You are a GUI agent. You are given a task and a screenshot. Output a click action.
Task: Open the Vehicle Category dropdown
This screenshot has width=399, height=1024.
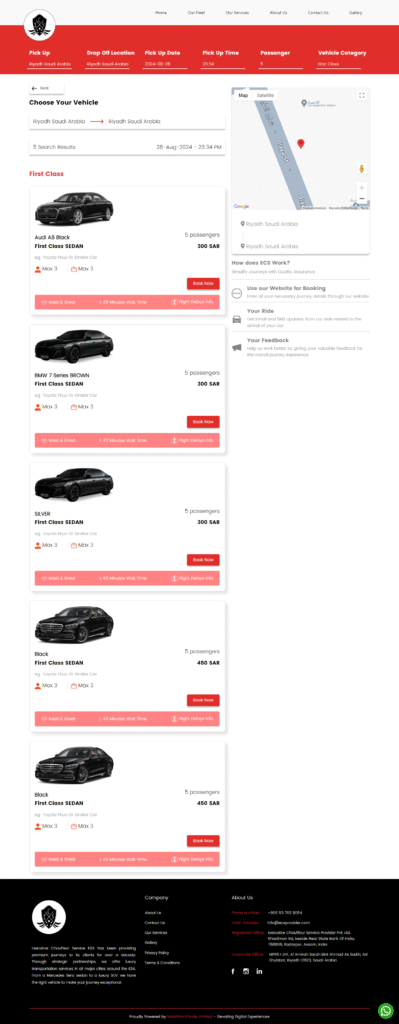(340, 64)
